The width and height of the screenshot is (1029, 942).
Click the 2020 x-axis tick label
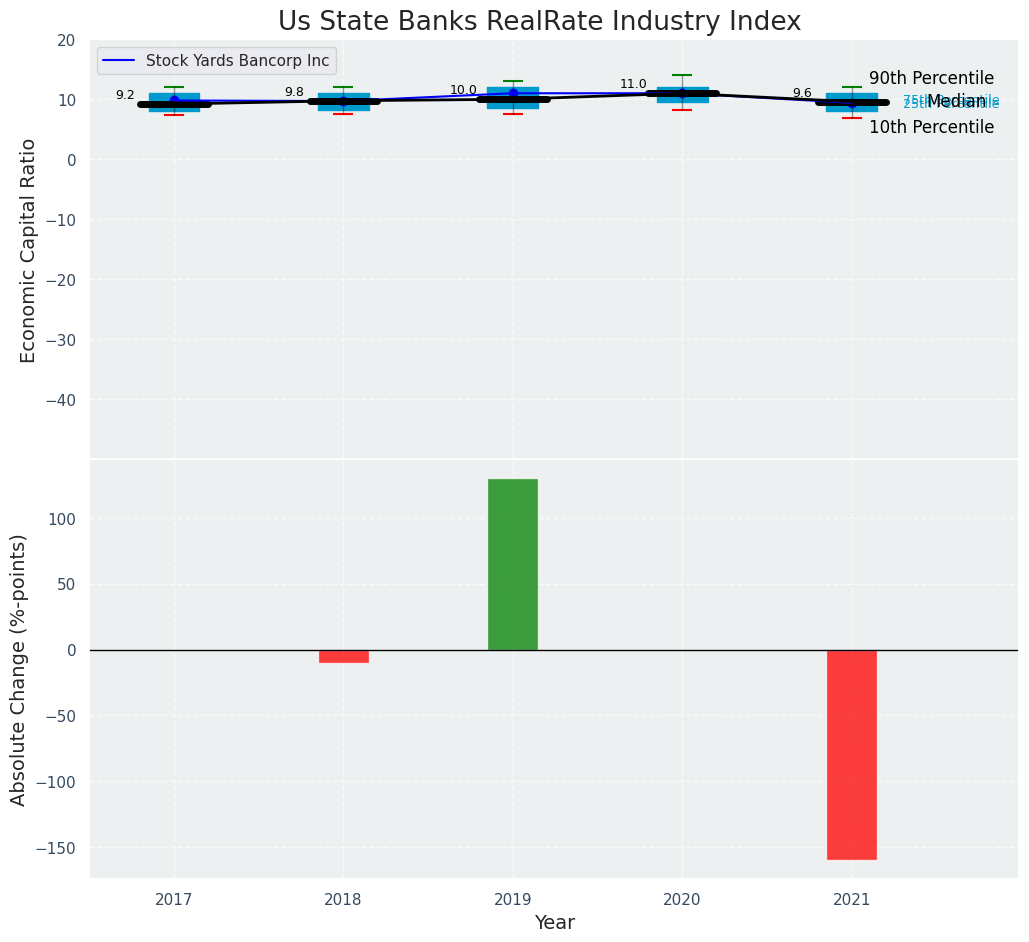[x=682, y=899]
